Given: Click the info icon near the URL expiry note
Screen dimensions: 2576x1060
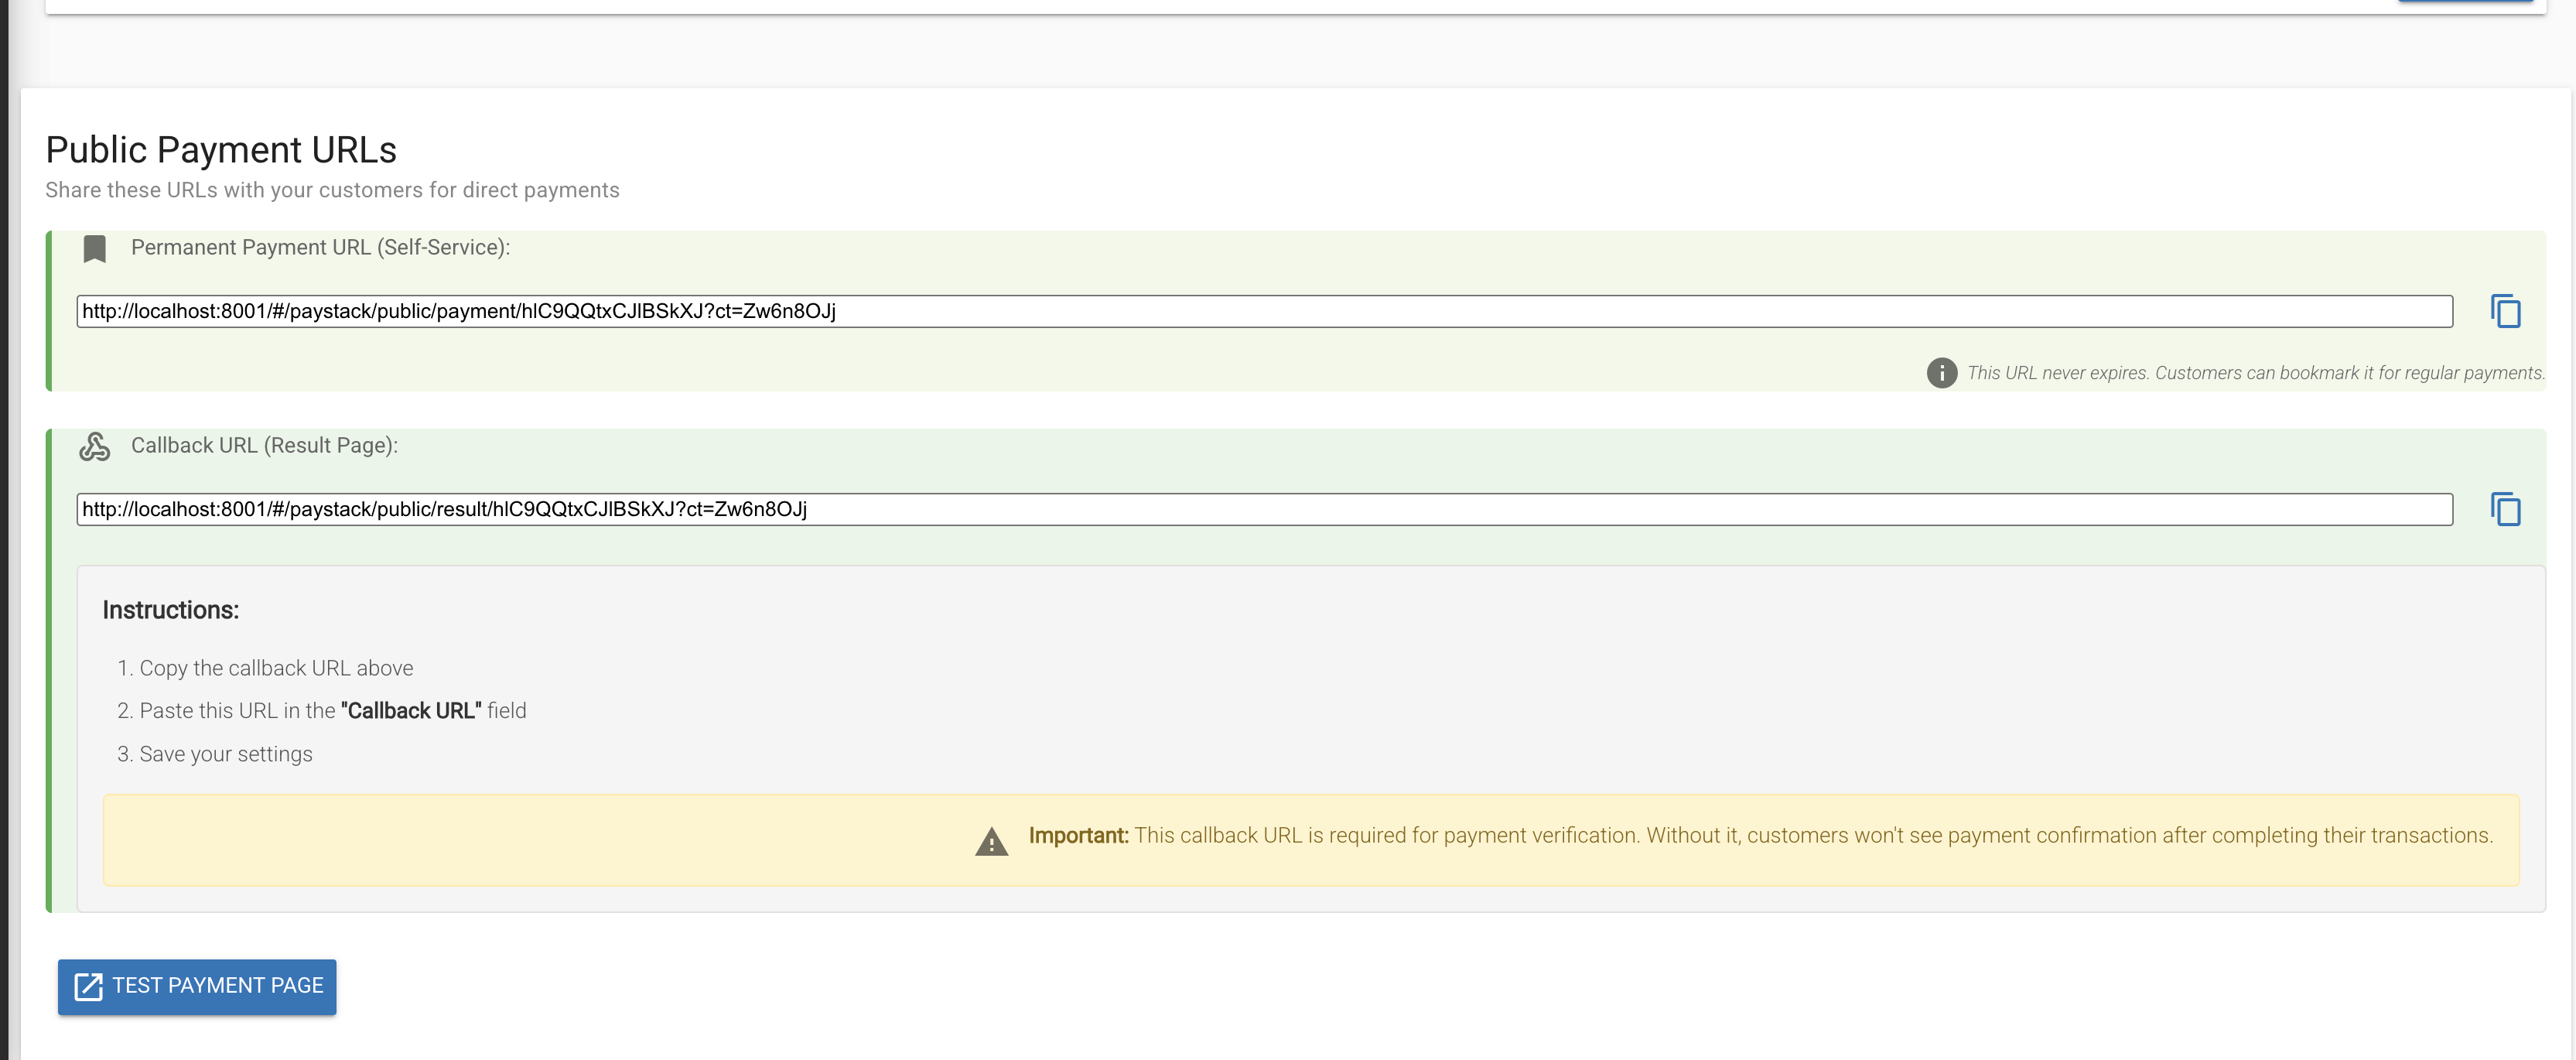Looking at the screenshot, I should coord(1941,373).
